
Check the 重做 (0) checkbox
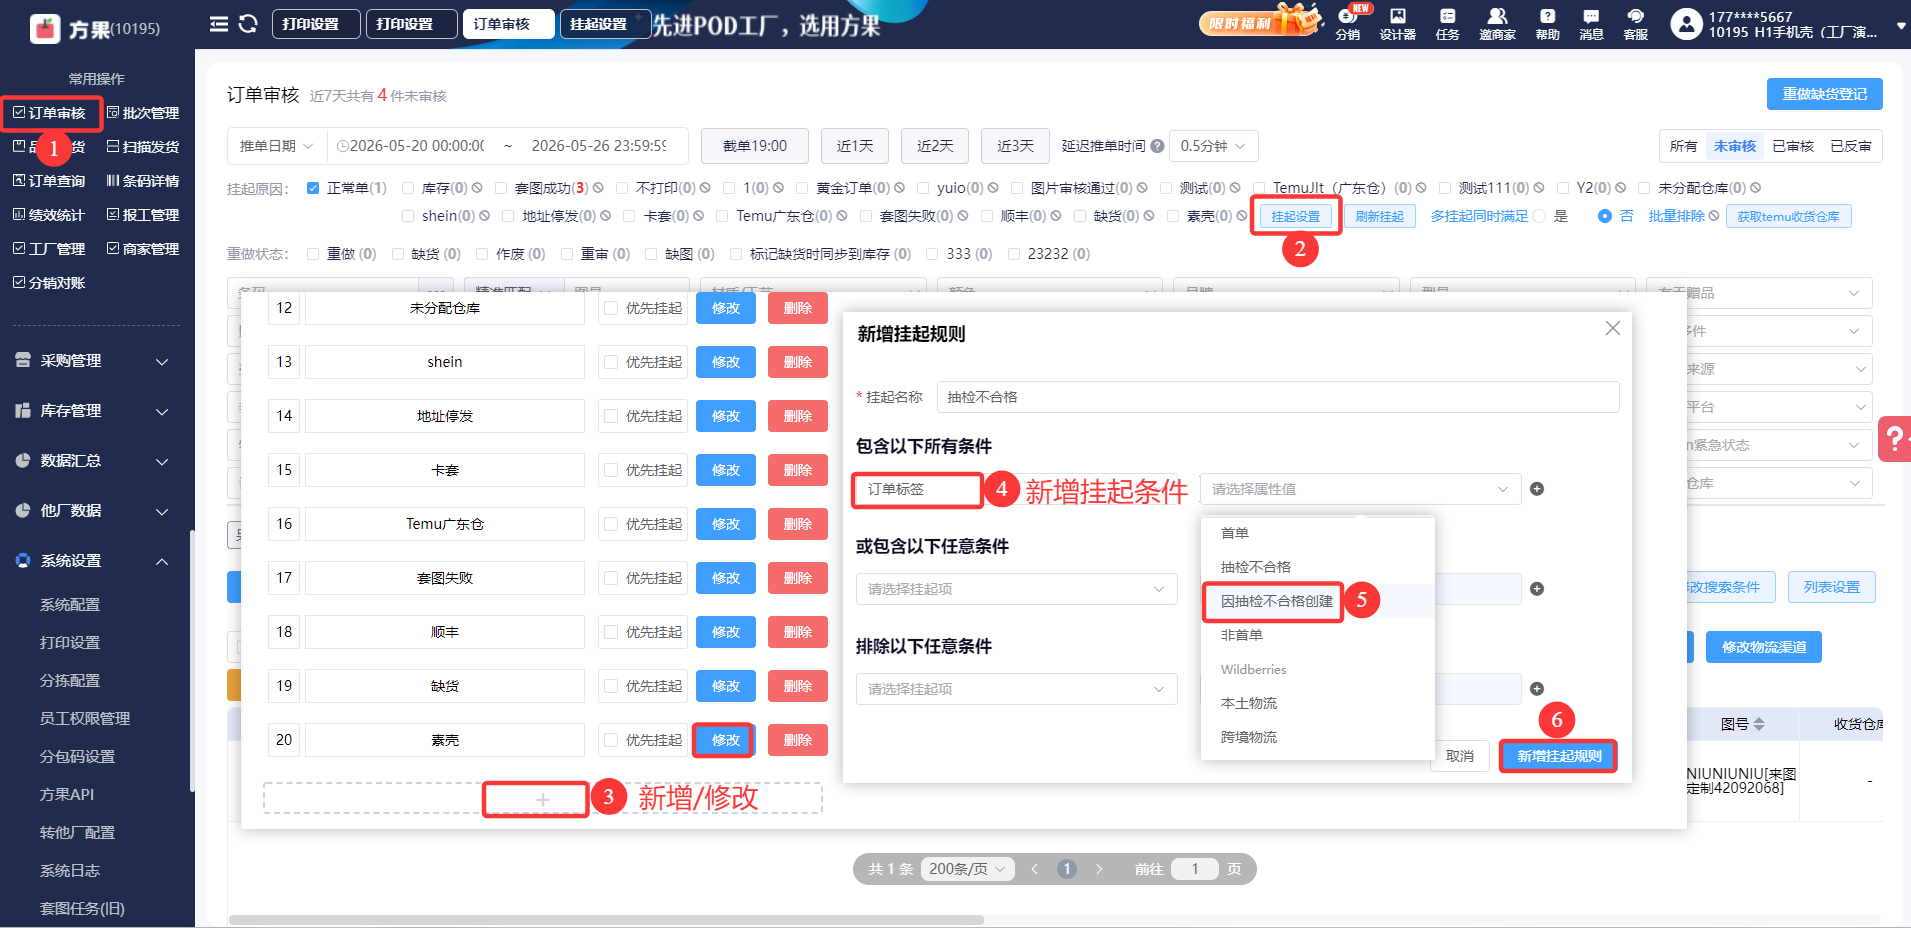tap(313, 254)
